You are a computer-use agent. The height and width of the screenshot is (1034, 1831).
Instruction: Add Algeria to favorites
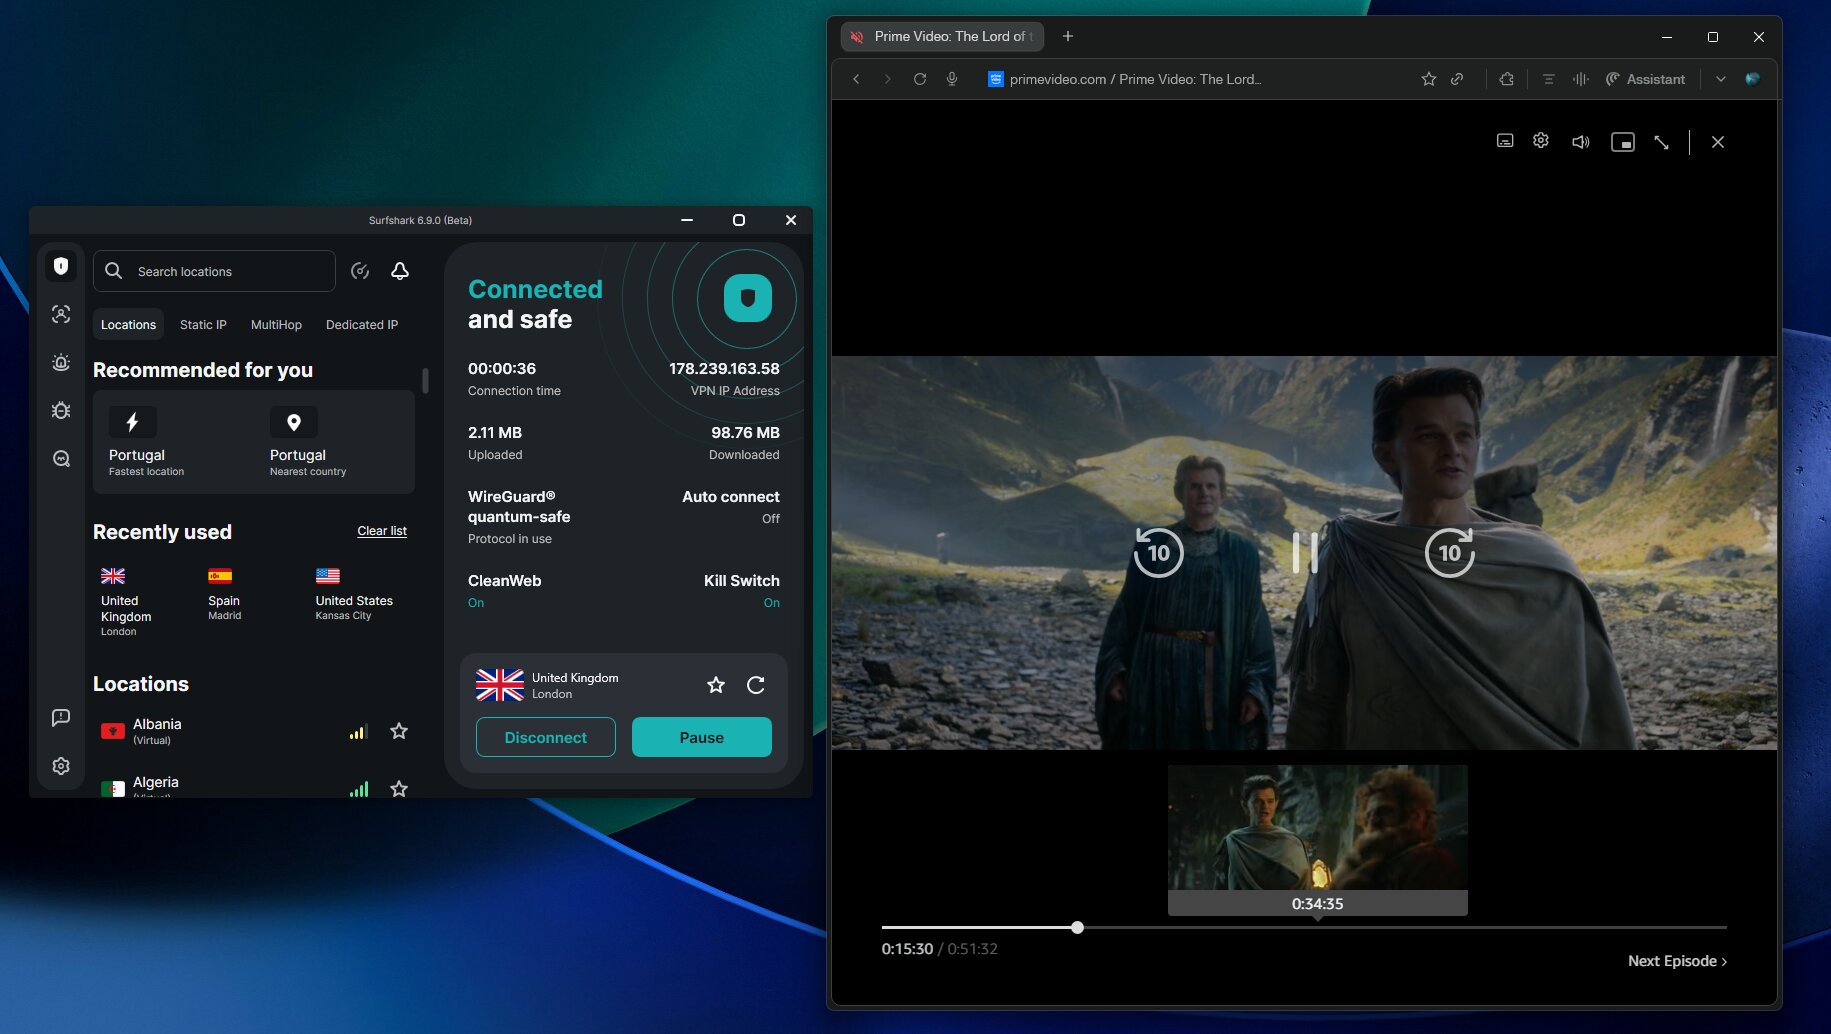tap(399, 788)
